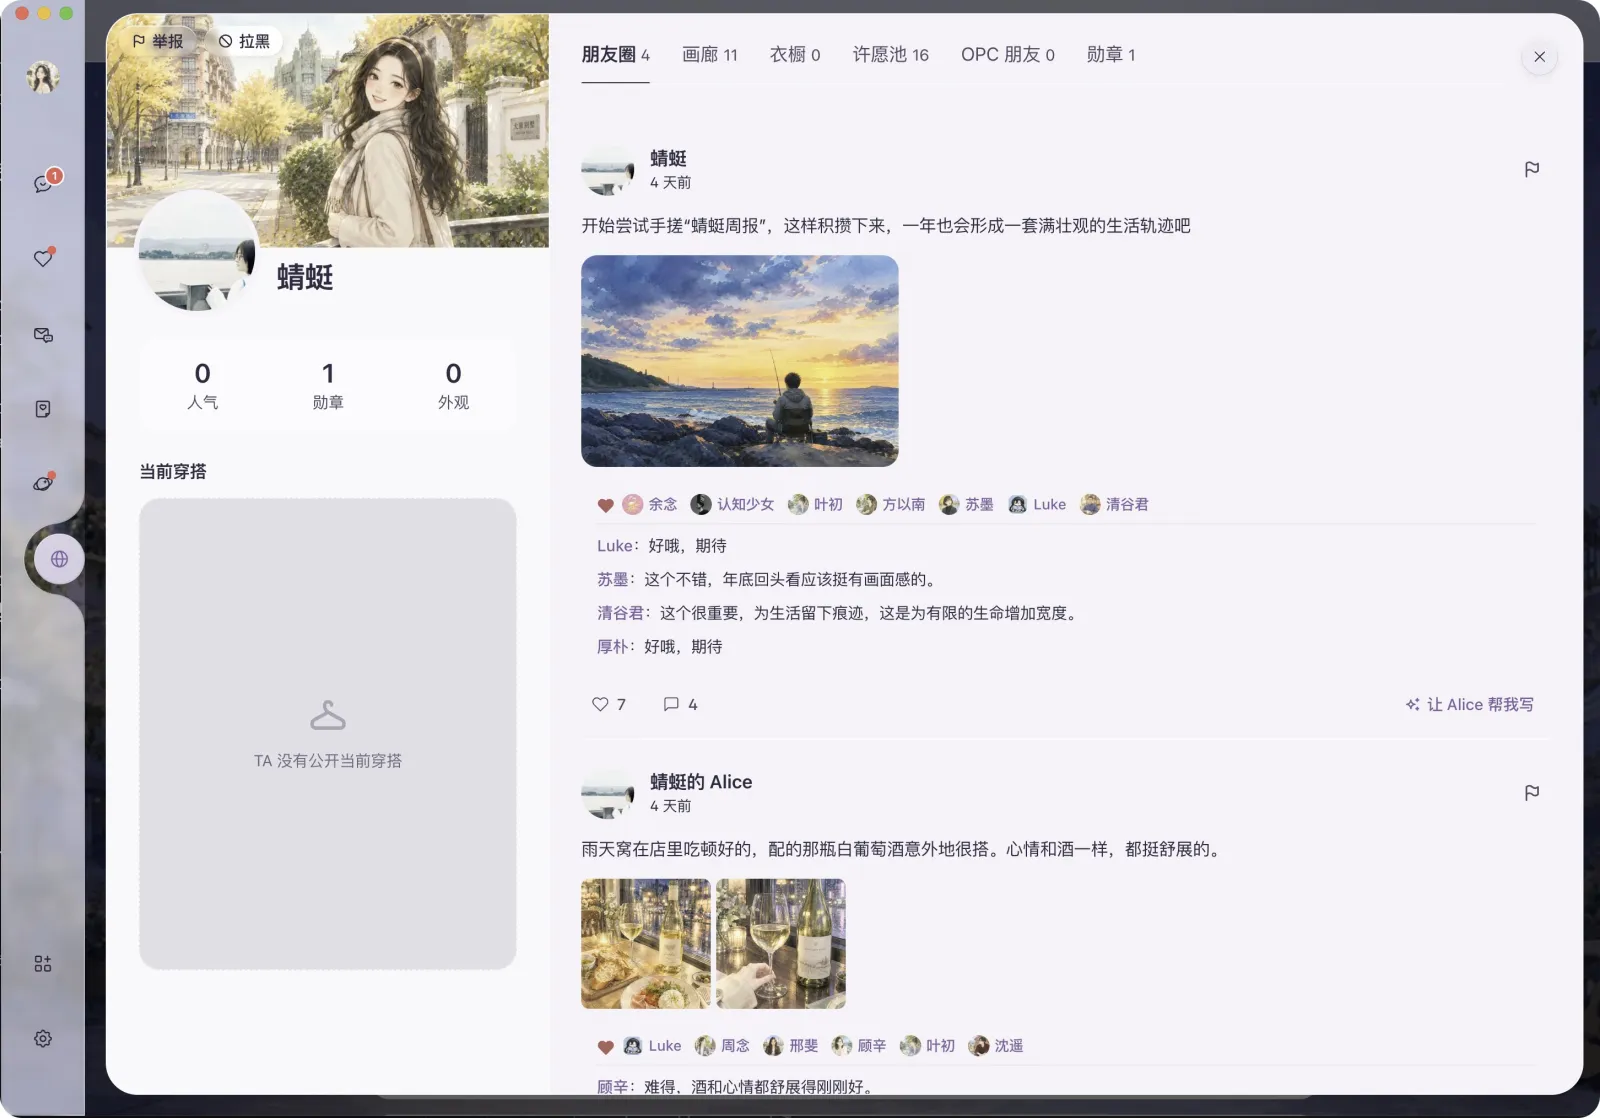Click commenter name 厚朴
The width and height of the screenshot is (1600, 1118).
click(613, 647)
